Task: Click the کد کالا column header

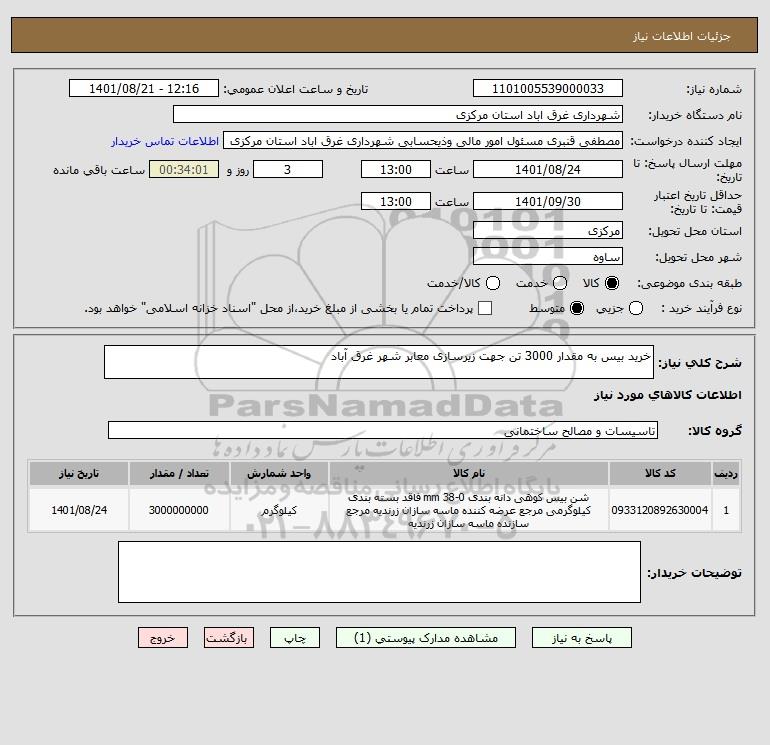Action: click(x=660, y=473)
